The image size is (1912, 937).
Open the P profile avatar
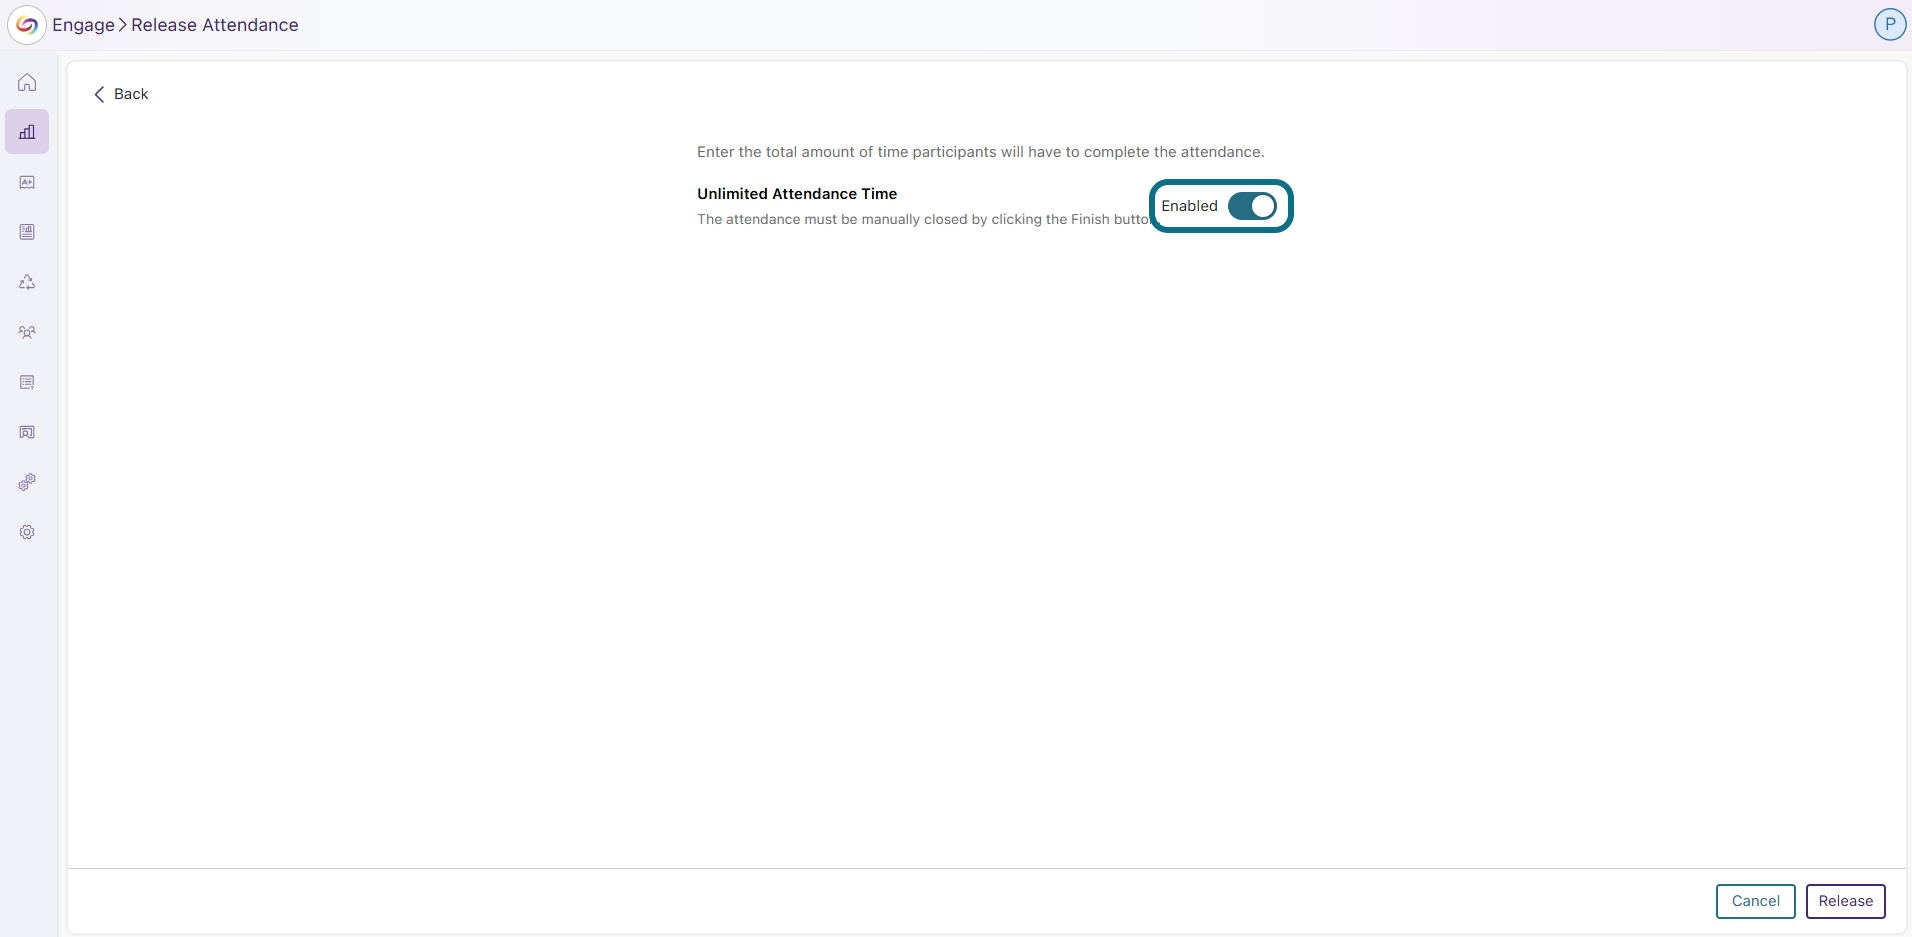[x=1889, y=25]
